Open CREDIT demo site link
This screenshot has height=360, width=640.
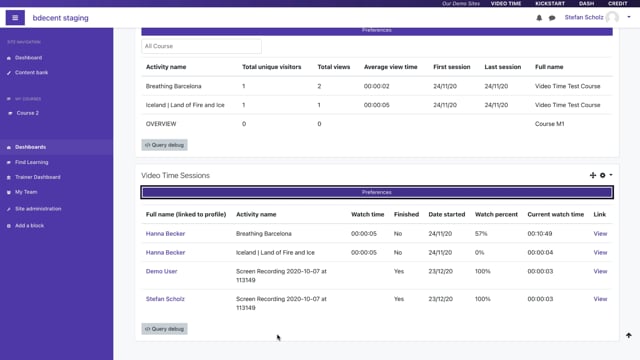(x=618, y=3)
